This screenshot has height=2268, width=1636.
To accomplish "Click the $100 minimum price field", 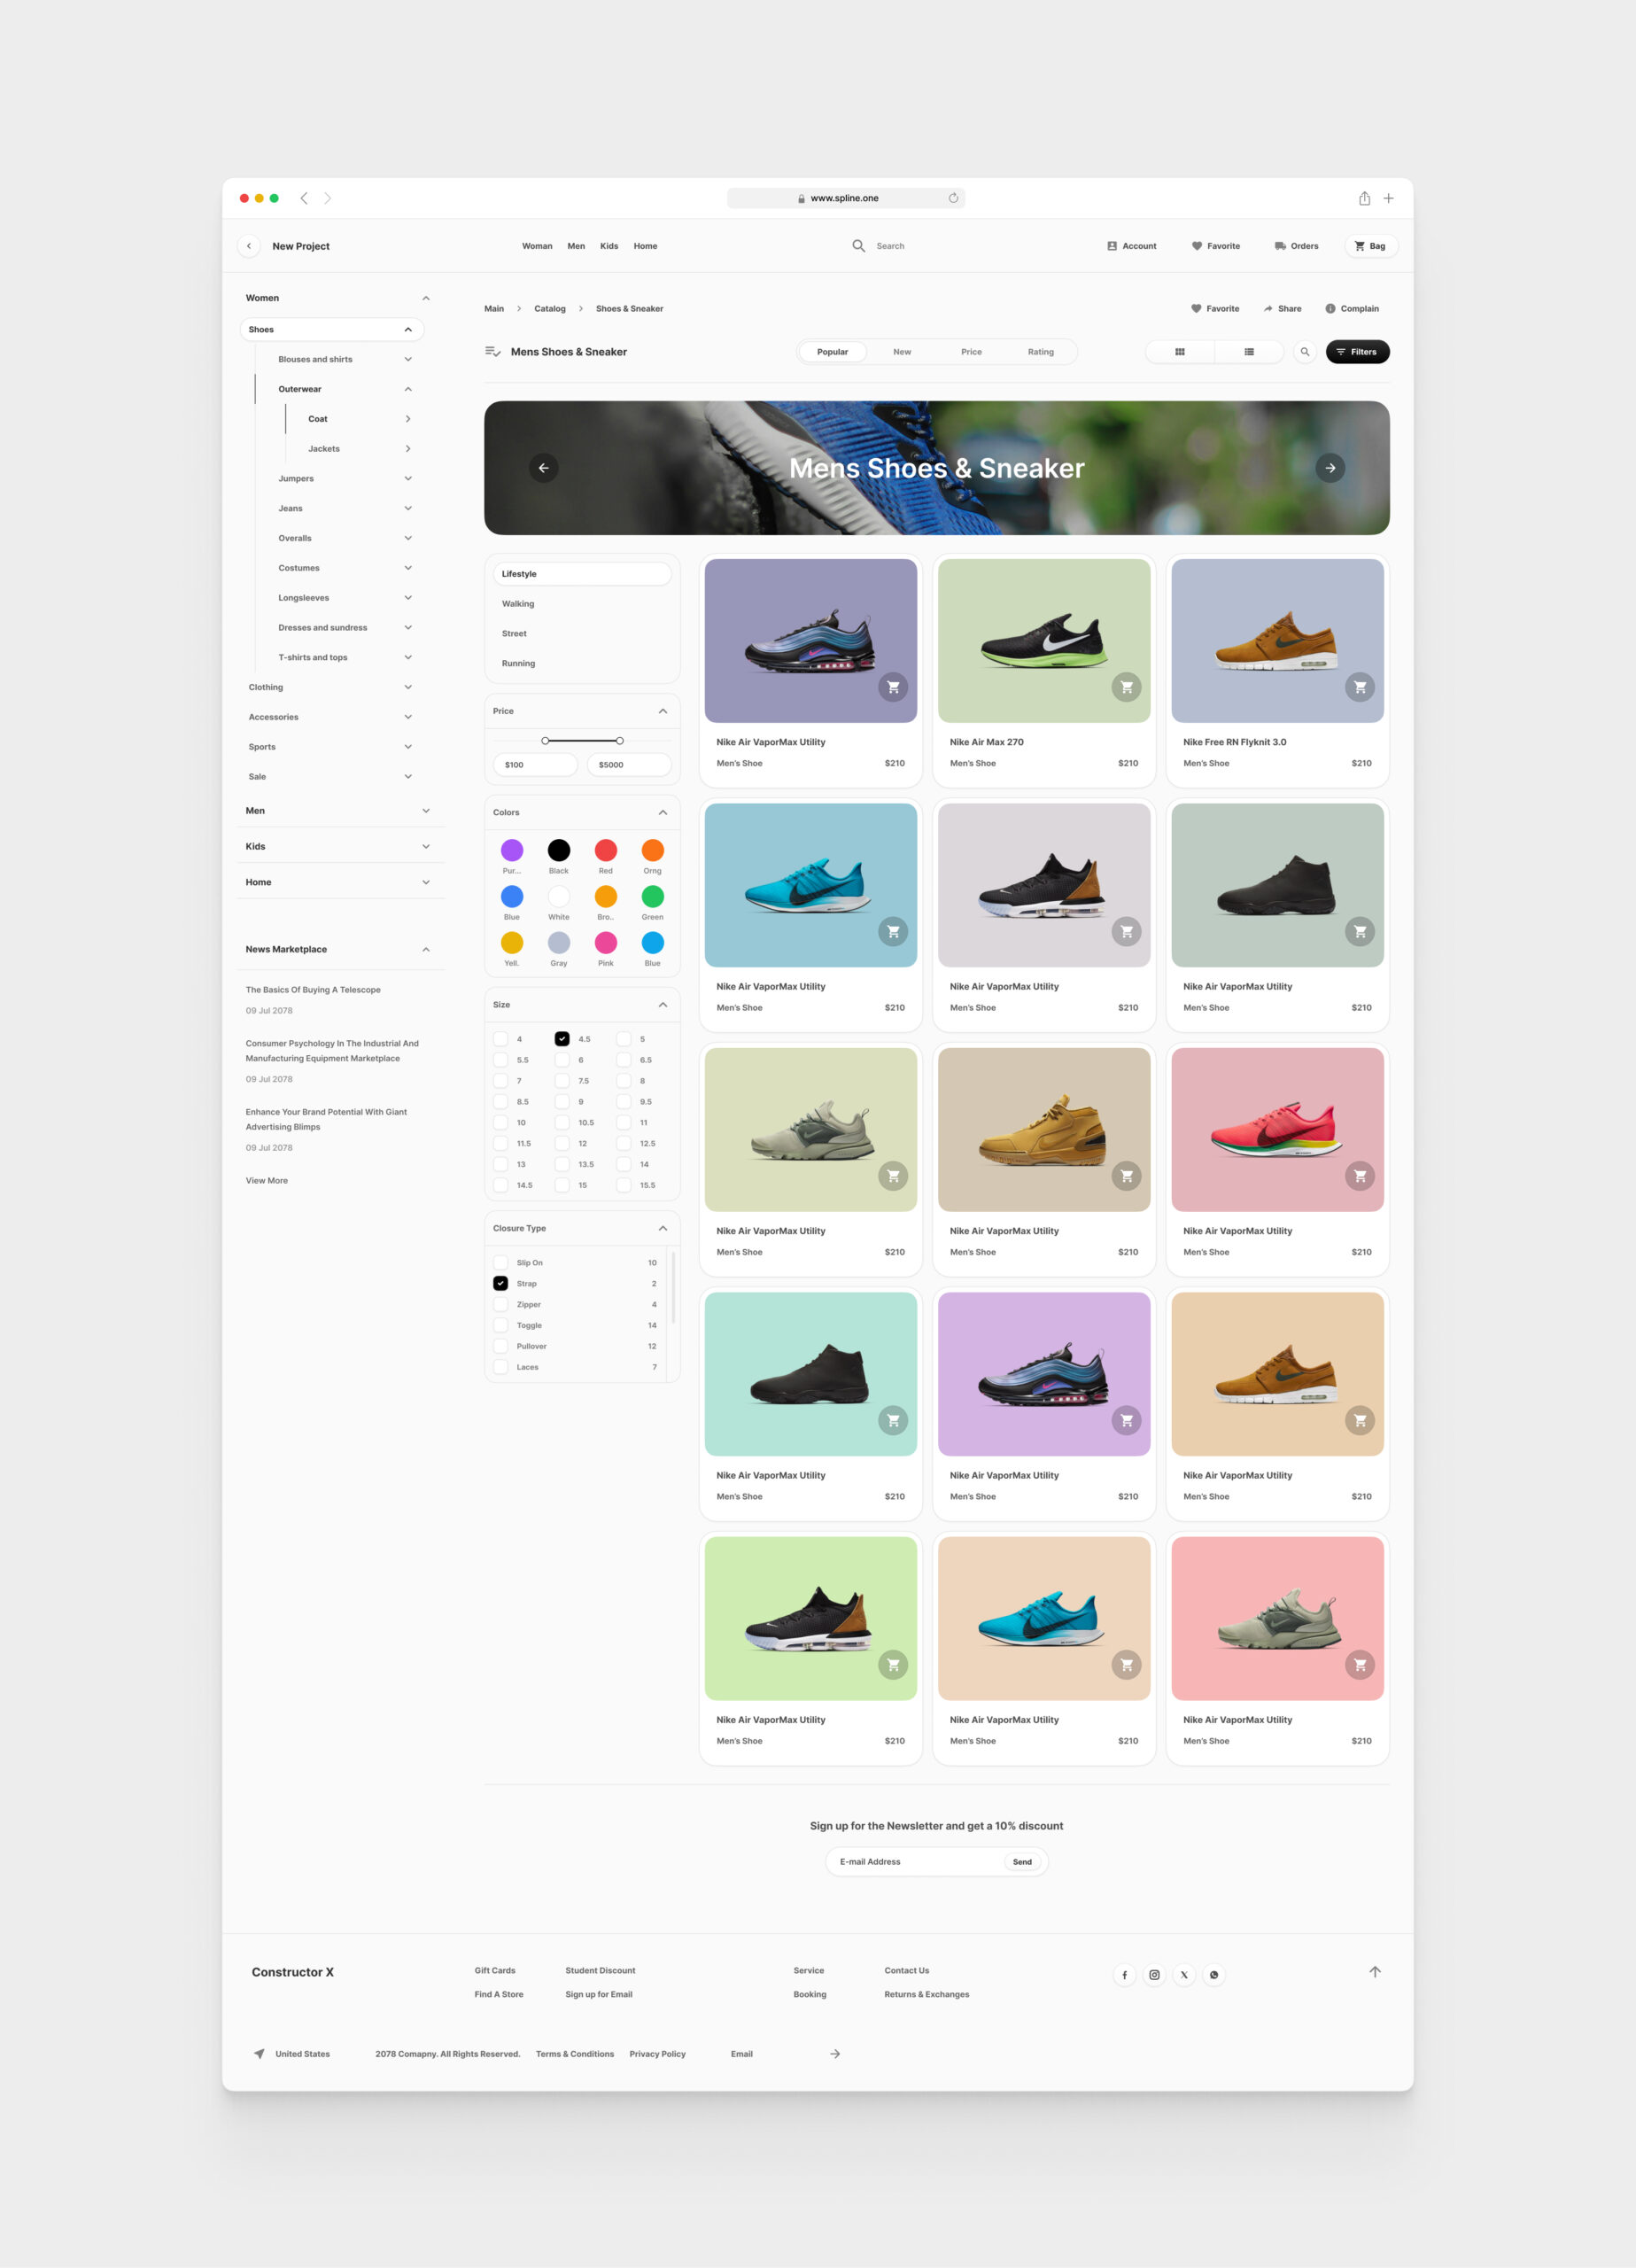I will 536,765.
